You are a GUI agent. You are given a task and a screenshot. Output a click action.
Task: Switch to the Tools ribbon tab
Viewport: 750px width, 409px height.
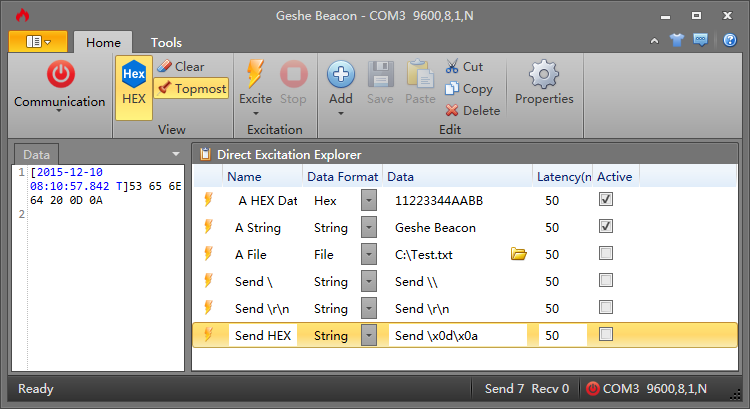click(x=166, y=43)
